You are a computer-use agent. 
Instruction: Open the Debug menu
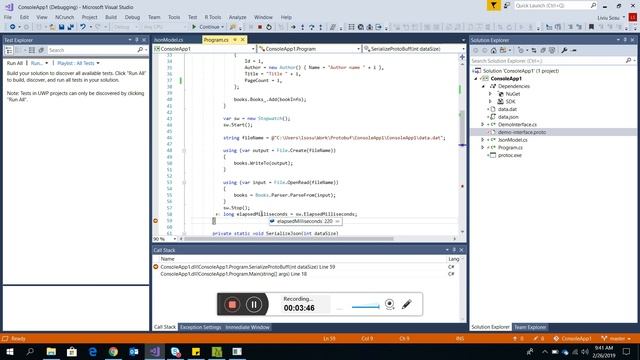(x=132, y=17)
